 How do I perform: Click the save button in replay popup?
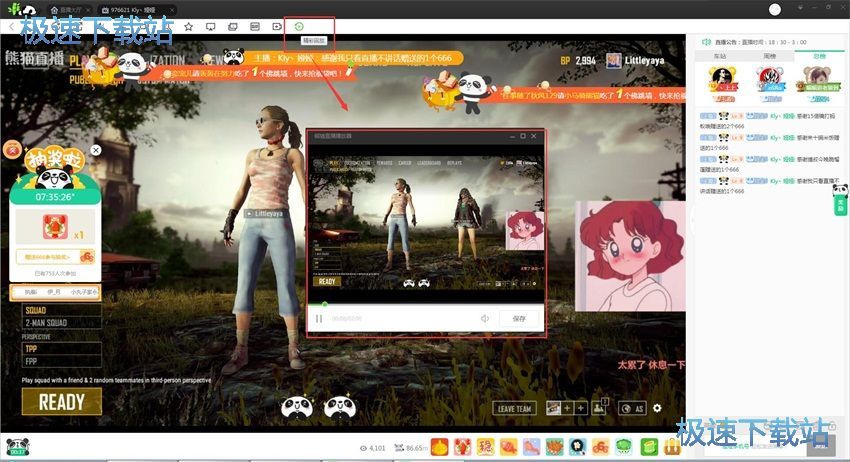click(519, 319)
